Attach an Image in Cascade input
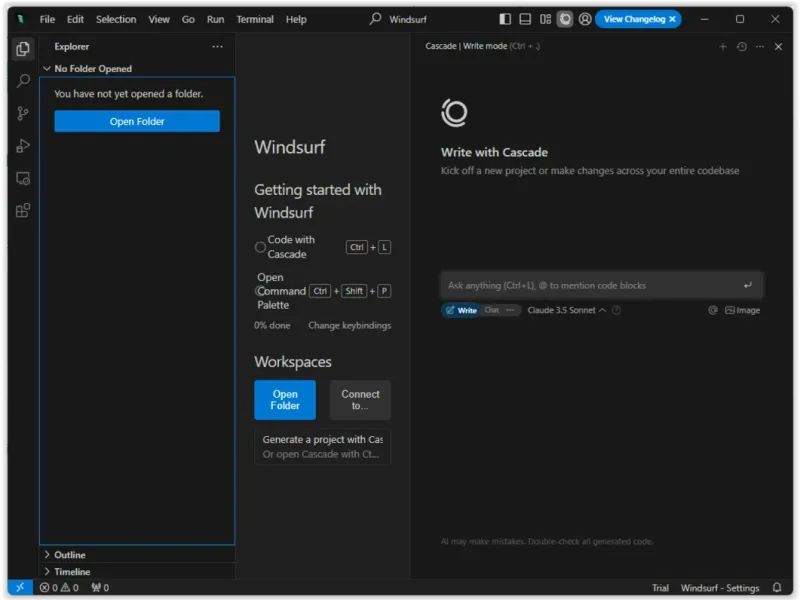800x600 pixels. point(742,310)
